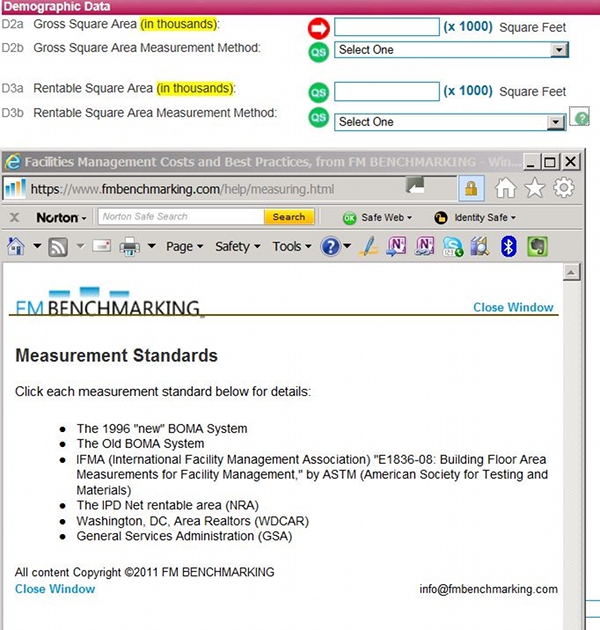
Task: Expand the Help dropdown arrow
Action: pos(347,245)
